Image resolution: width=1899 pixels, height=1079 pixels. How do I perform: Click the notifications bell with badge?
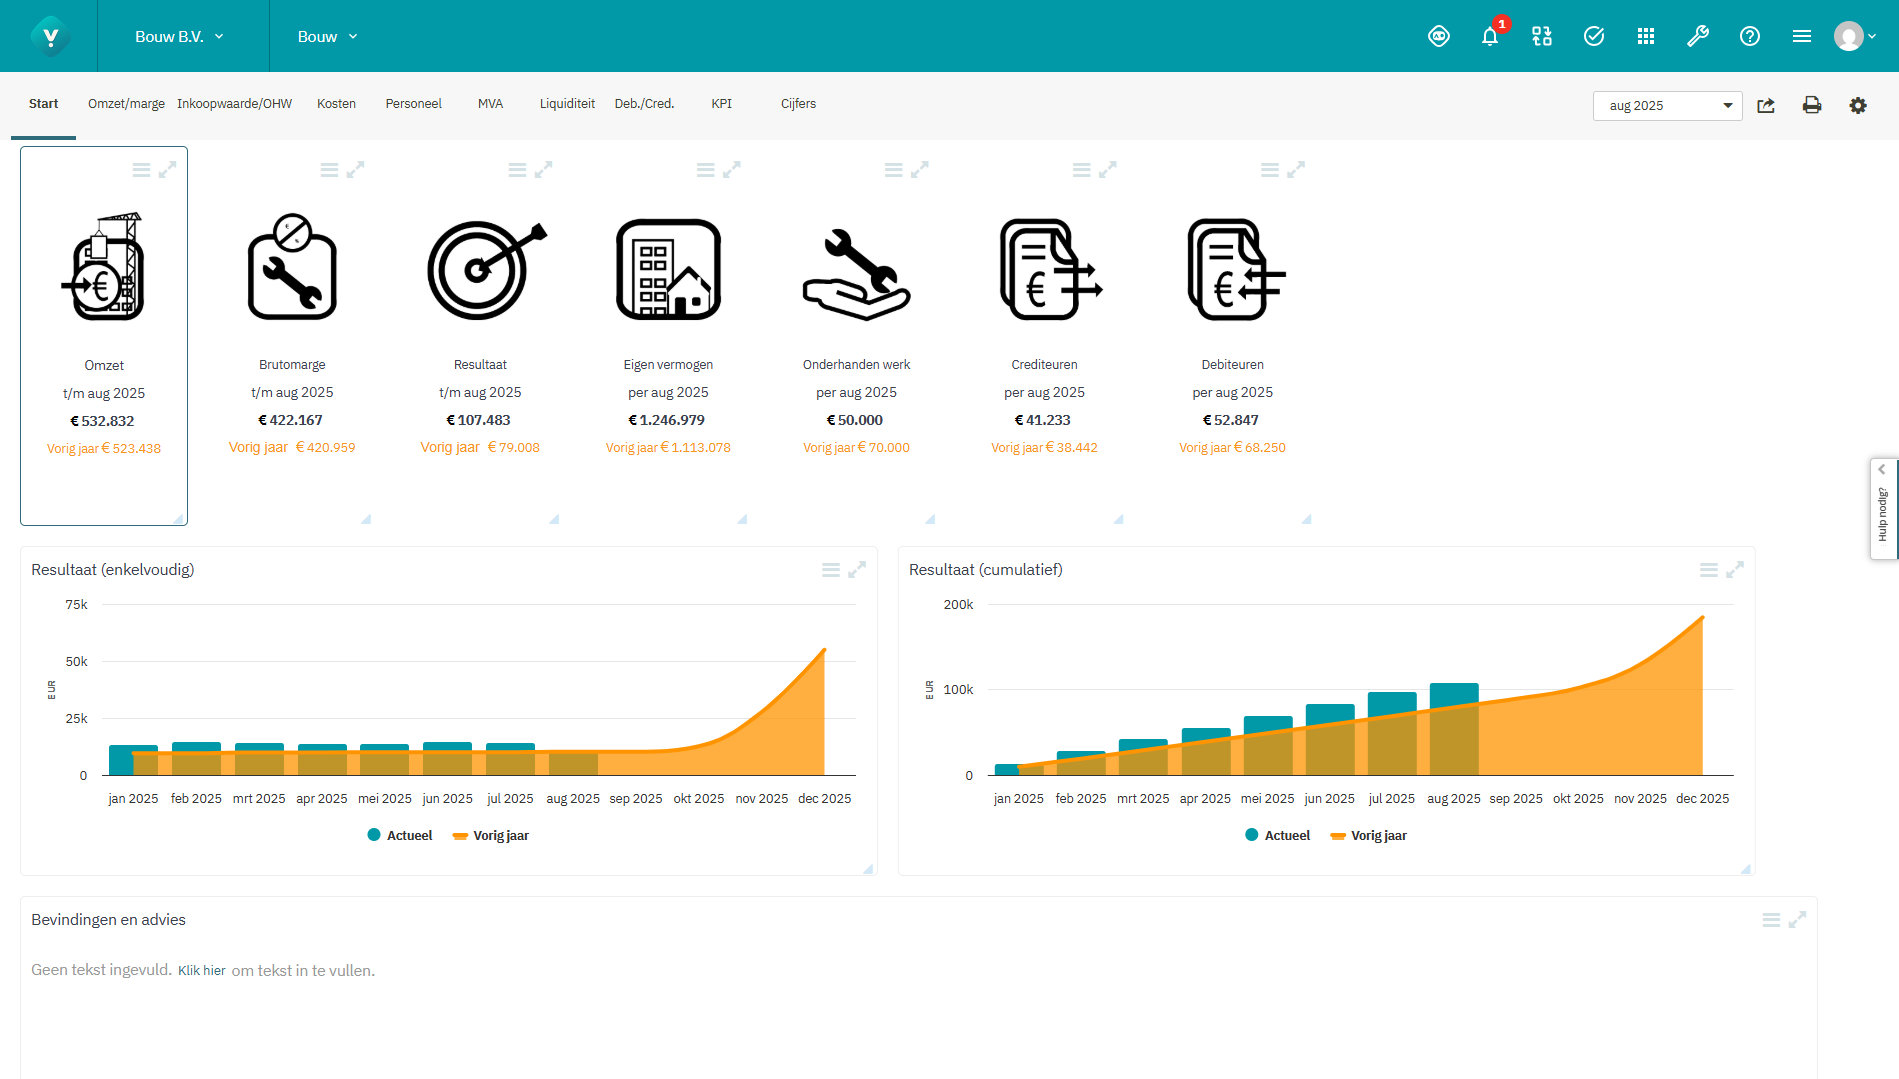pos(1489,36)
